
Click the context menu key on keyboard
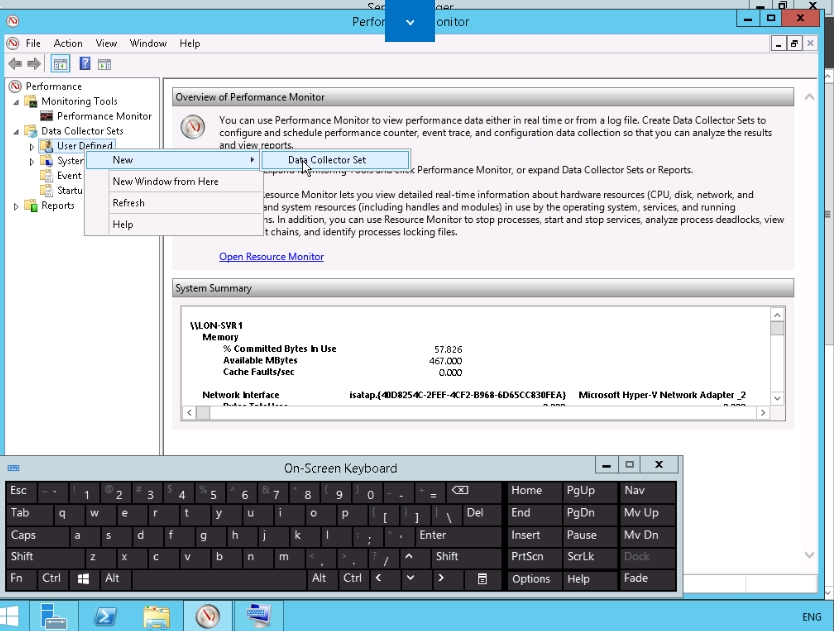tap(482, 579)
